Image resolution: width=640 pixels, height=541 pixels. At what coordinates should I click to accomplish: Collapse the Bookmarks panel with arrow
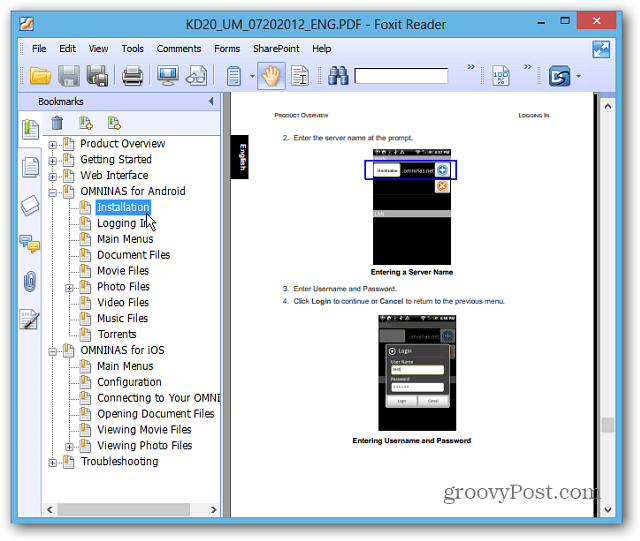point(211,101)
